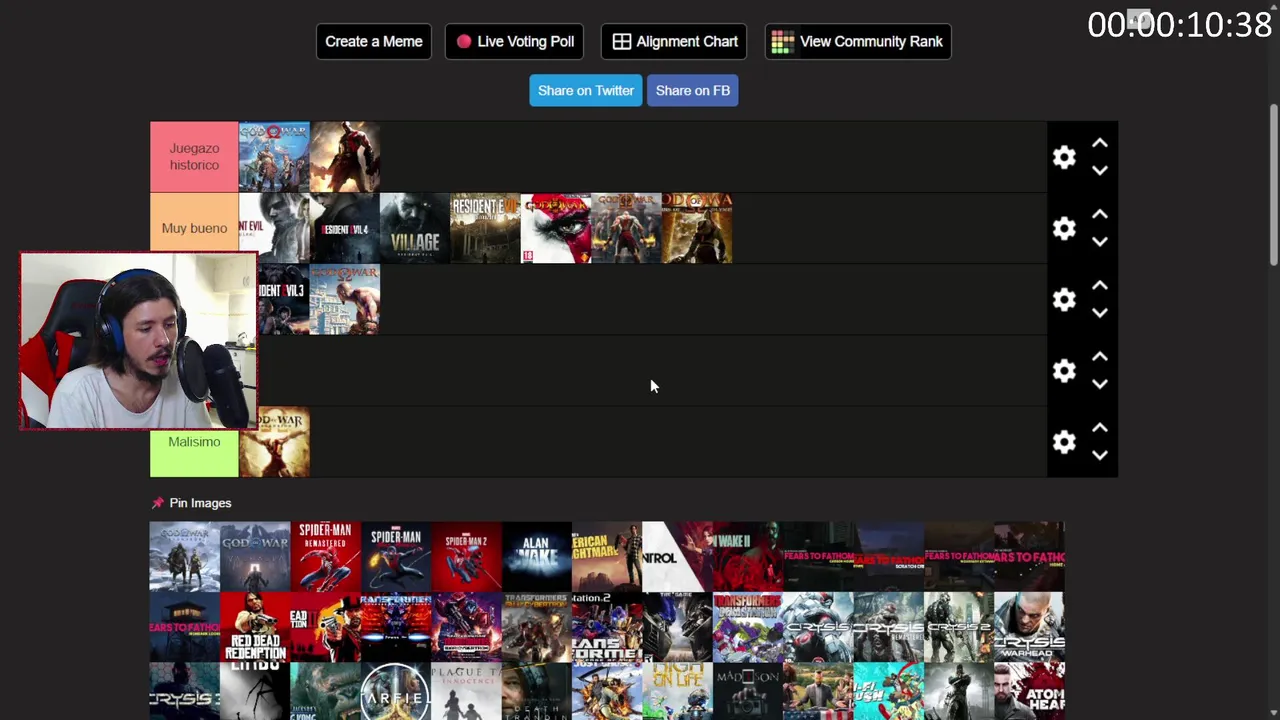This screenshot has width=1280, height=720.
Task: Select dark Resident Evil 4 cover
Action: (x=345, y=228)
